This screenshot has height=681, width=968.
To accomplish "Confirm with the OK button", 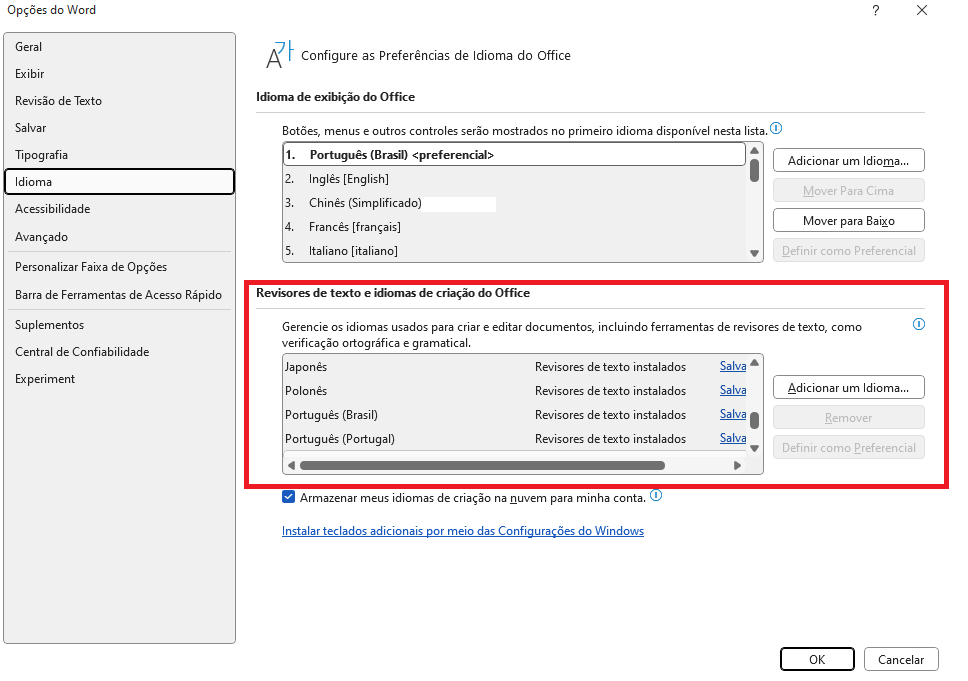I will tap(817, 659).
